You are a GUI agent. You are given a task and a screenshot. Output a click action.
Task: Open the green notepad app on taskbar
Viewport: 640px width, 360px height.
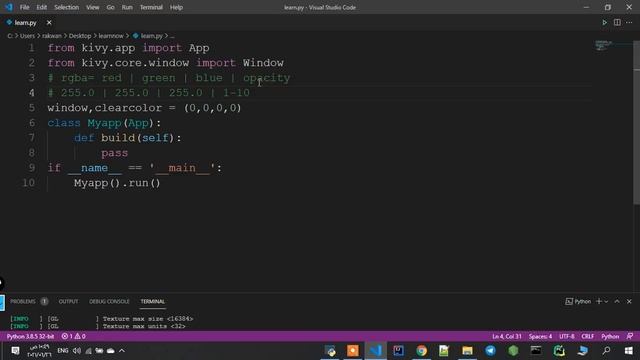[x=444, y=351]
